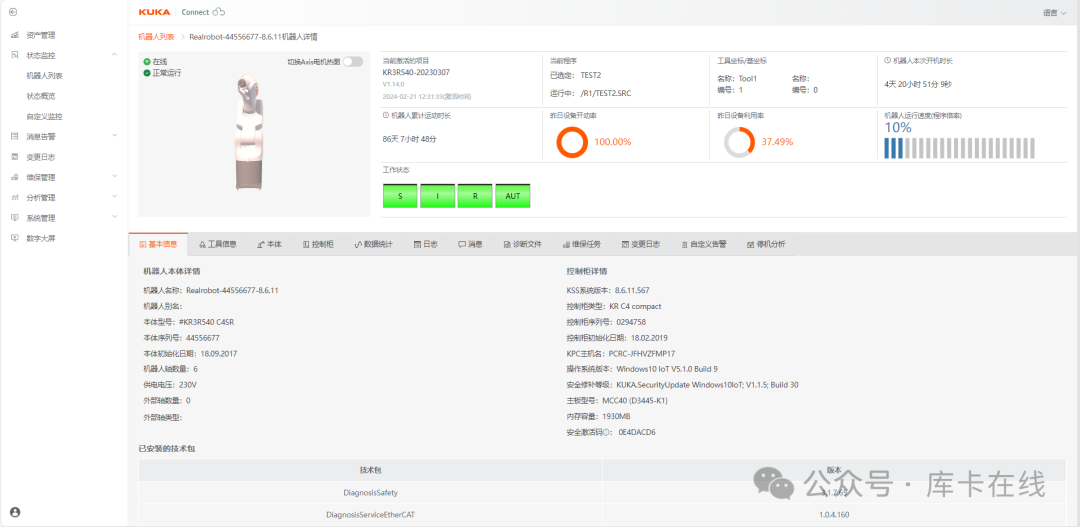1080x527 pixels.
Task: Click the 分析管理 chart icon
Action: 14,197
